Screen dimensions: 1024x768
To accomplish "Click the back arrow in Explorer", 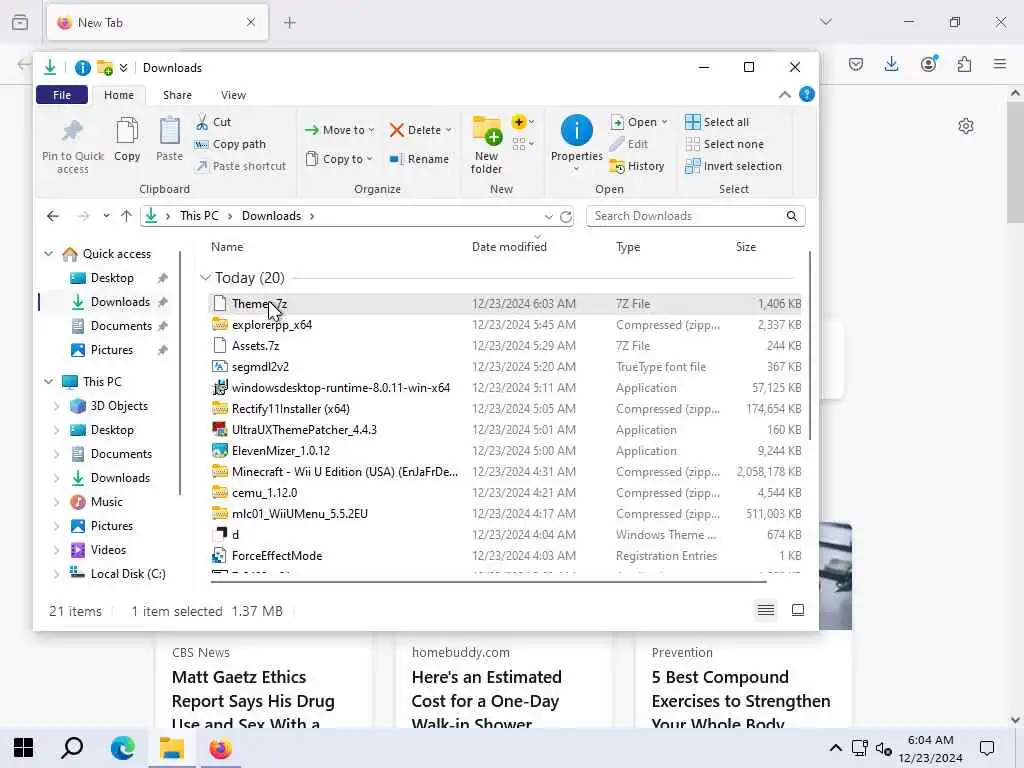I will (53, 216).
